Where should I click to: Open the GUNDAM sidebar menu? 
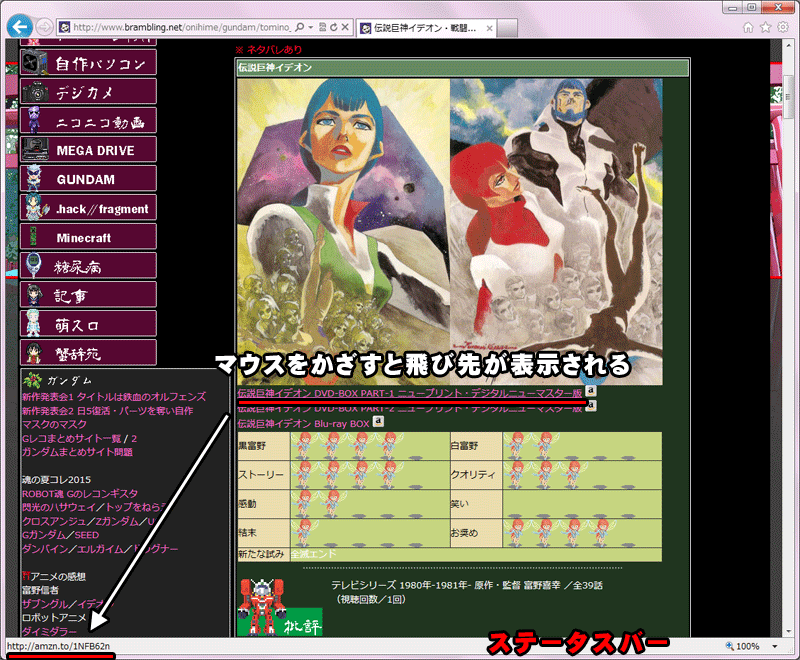(88, 179)
